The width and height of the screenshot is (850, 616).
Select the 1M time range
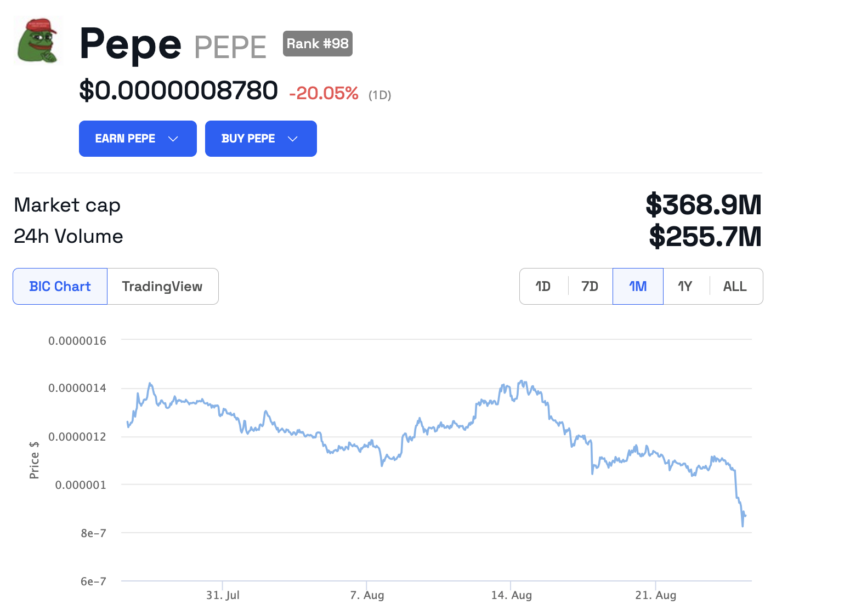(638, 287)
